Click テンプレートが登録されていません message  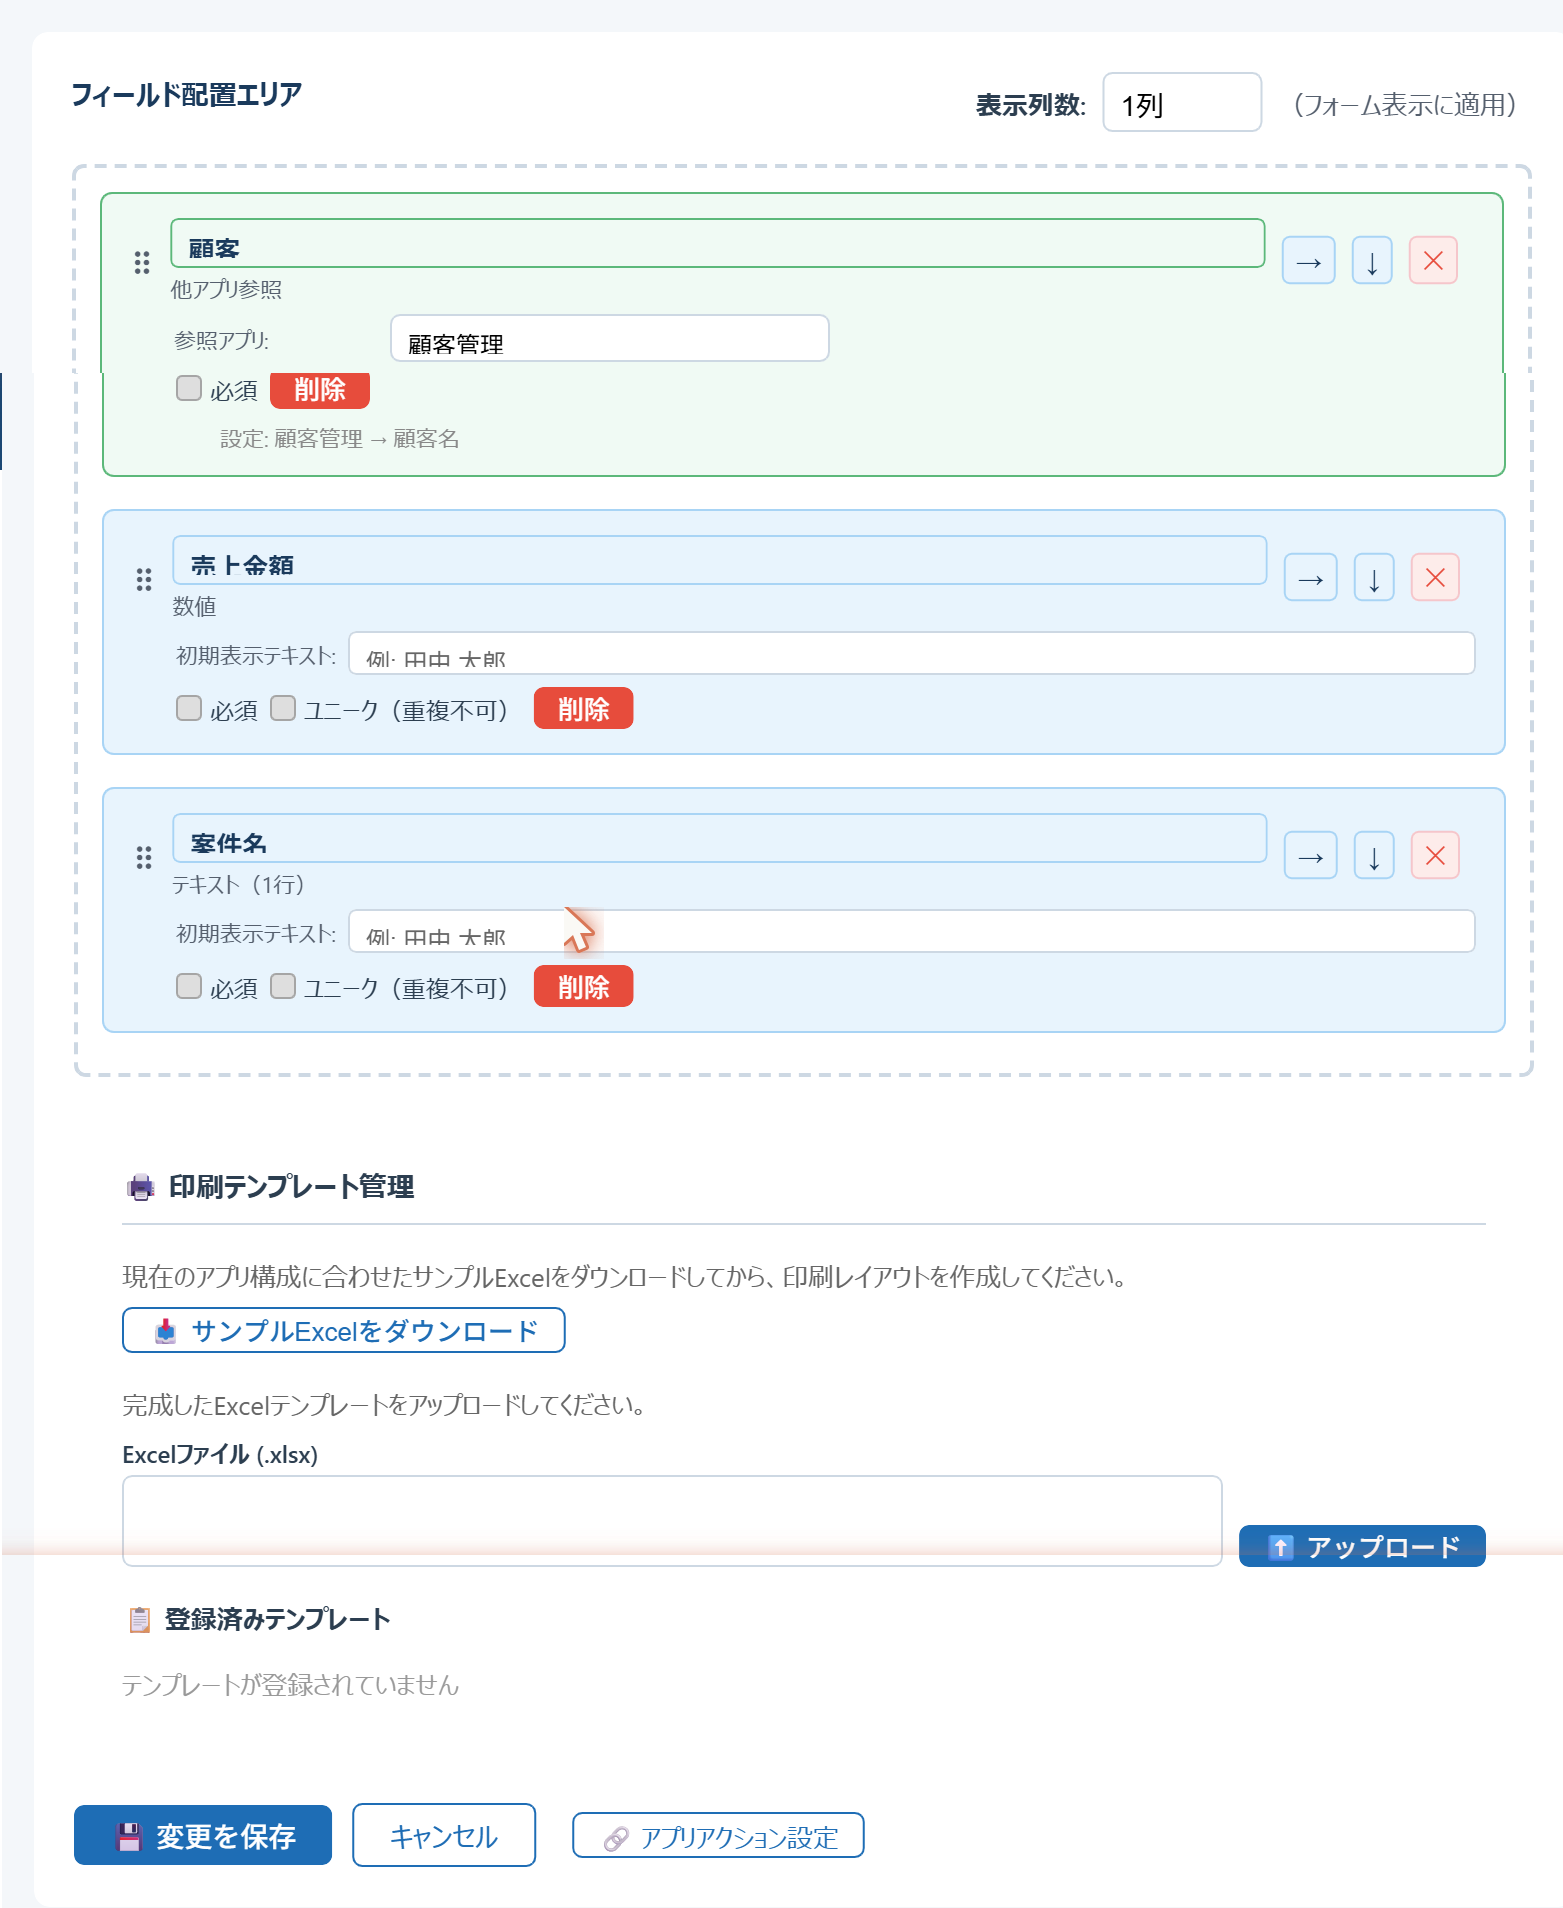coord(290,1685)
